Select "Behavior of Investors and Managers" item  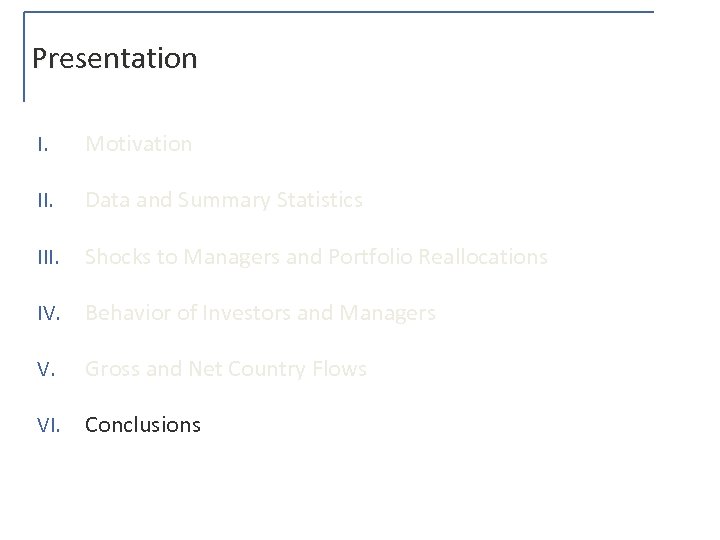(260, 313)
